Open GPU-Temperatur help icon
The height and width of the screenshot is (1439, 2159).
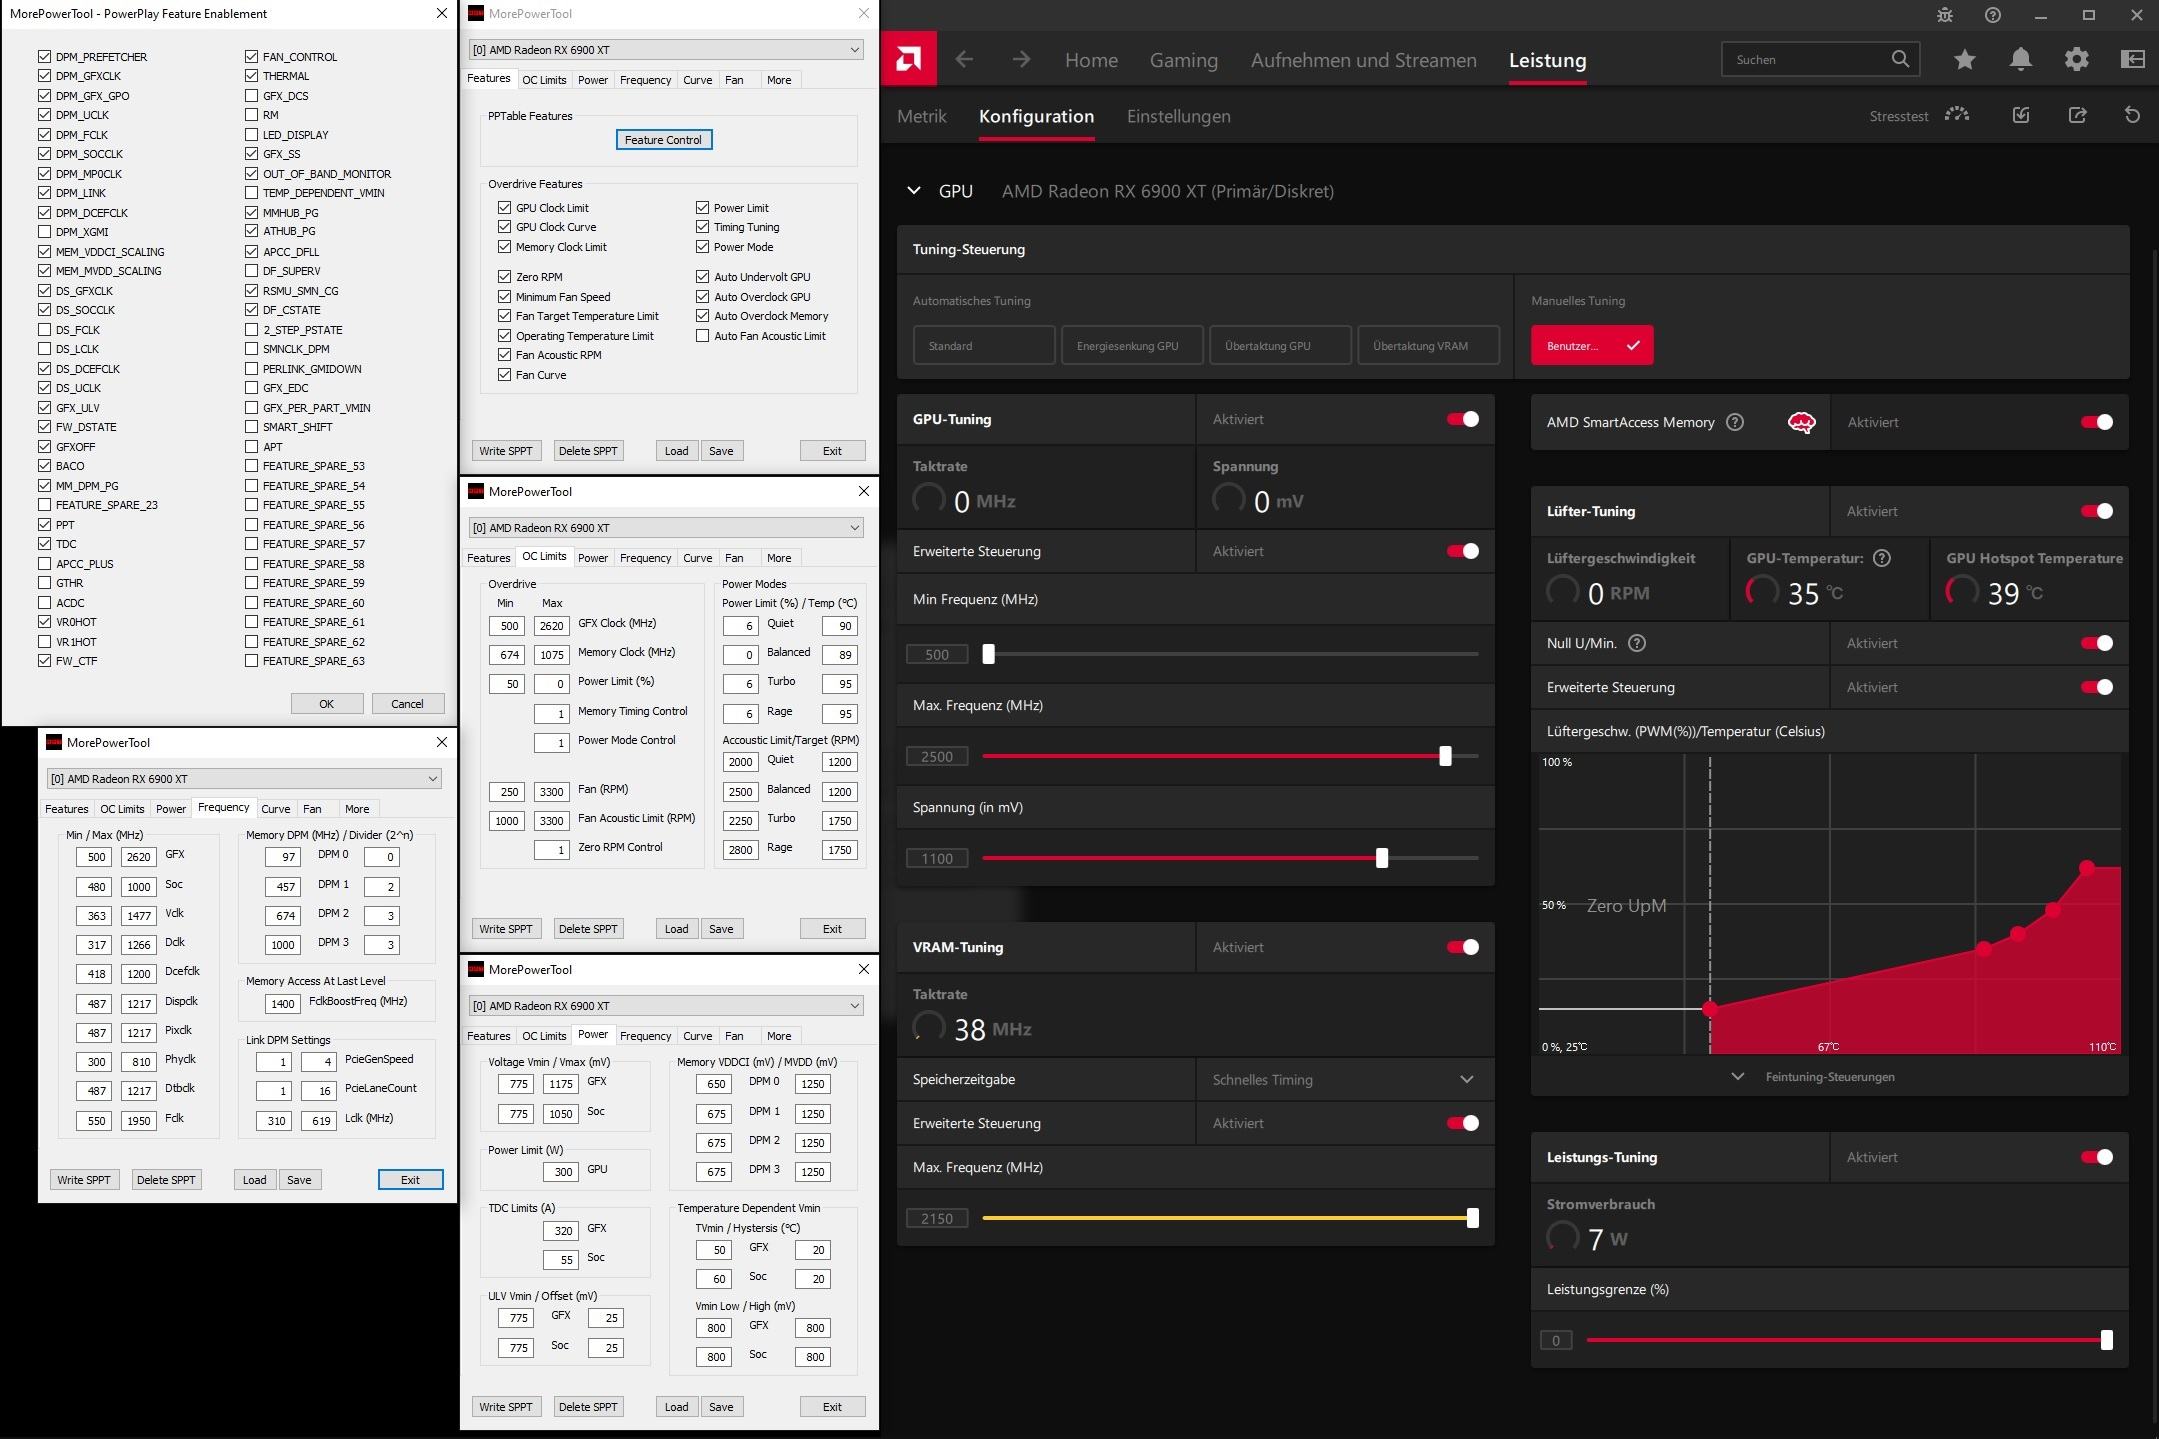click(1882, 558)
